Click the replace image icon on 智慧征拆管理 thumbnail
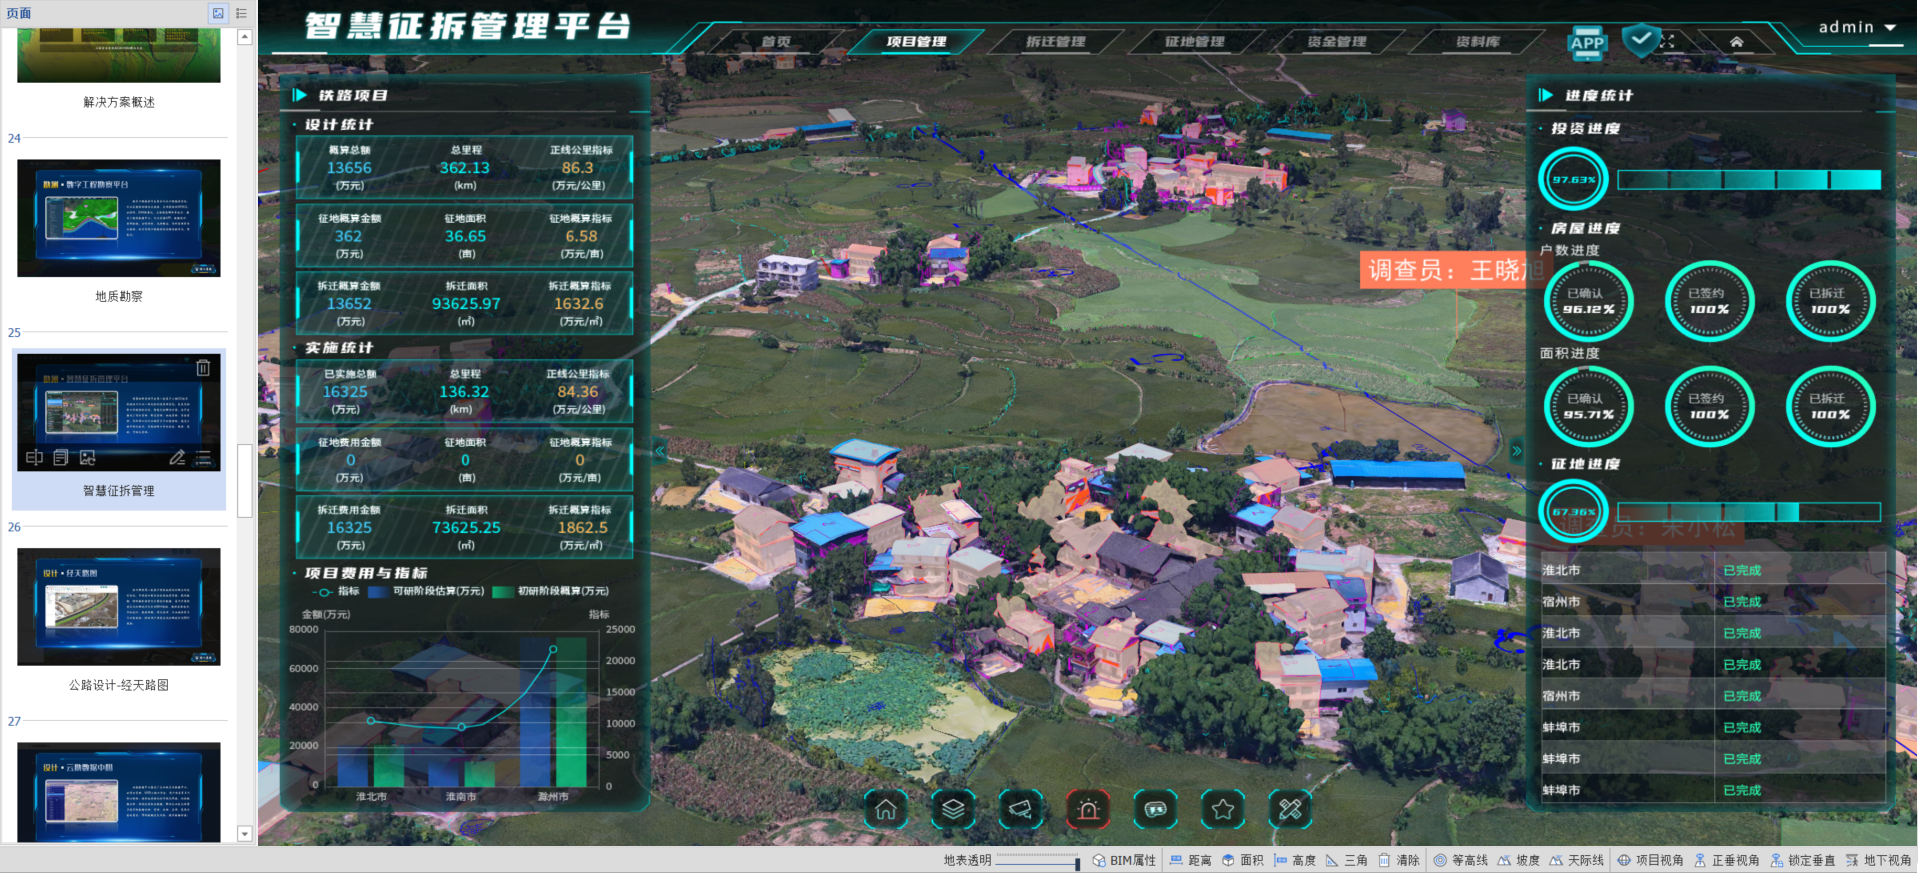Viewport: 1918px width, 873px height. 88,457
